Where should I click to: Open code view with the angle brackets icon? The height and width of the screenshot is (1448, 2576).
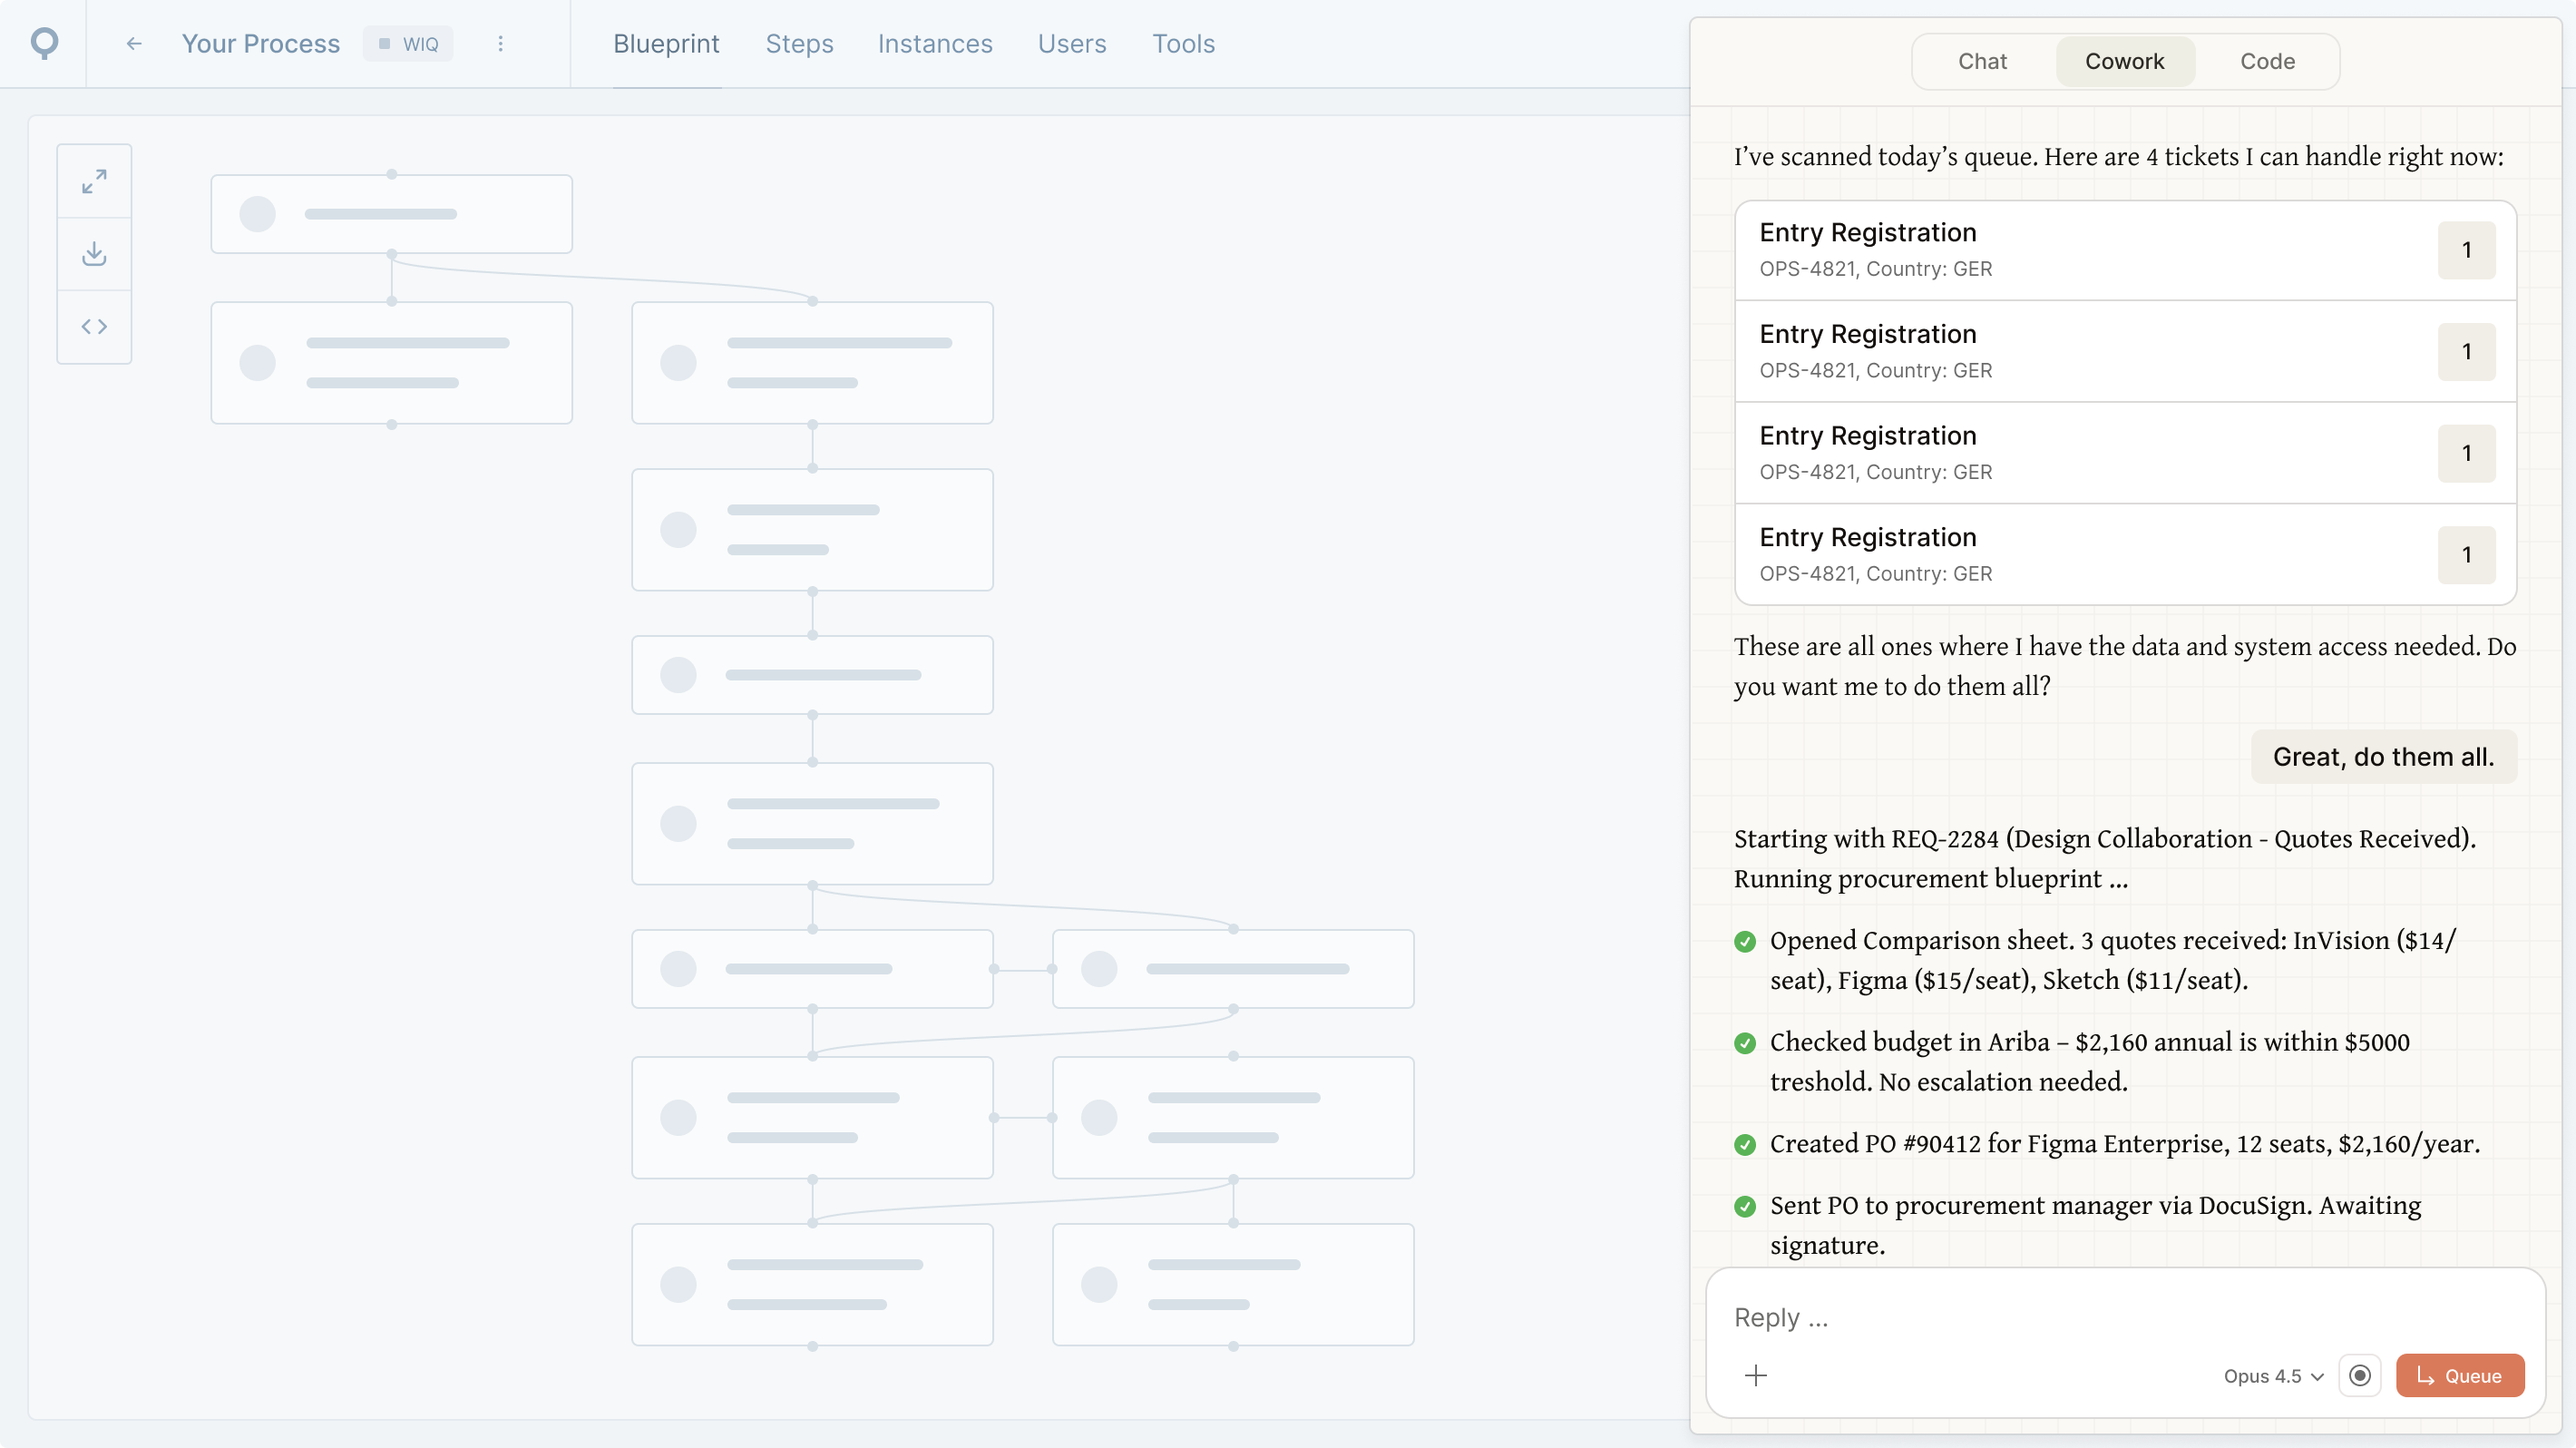(94, 326)
